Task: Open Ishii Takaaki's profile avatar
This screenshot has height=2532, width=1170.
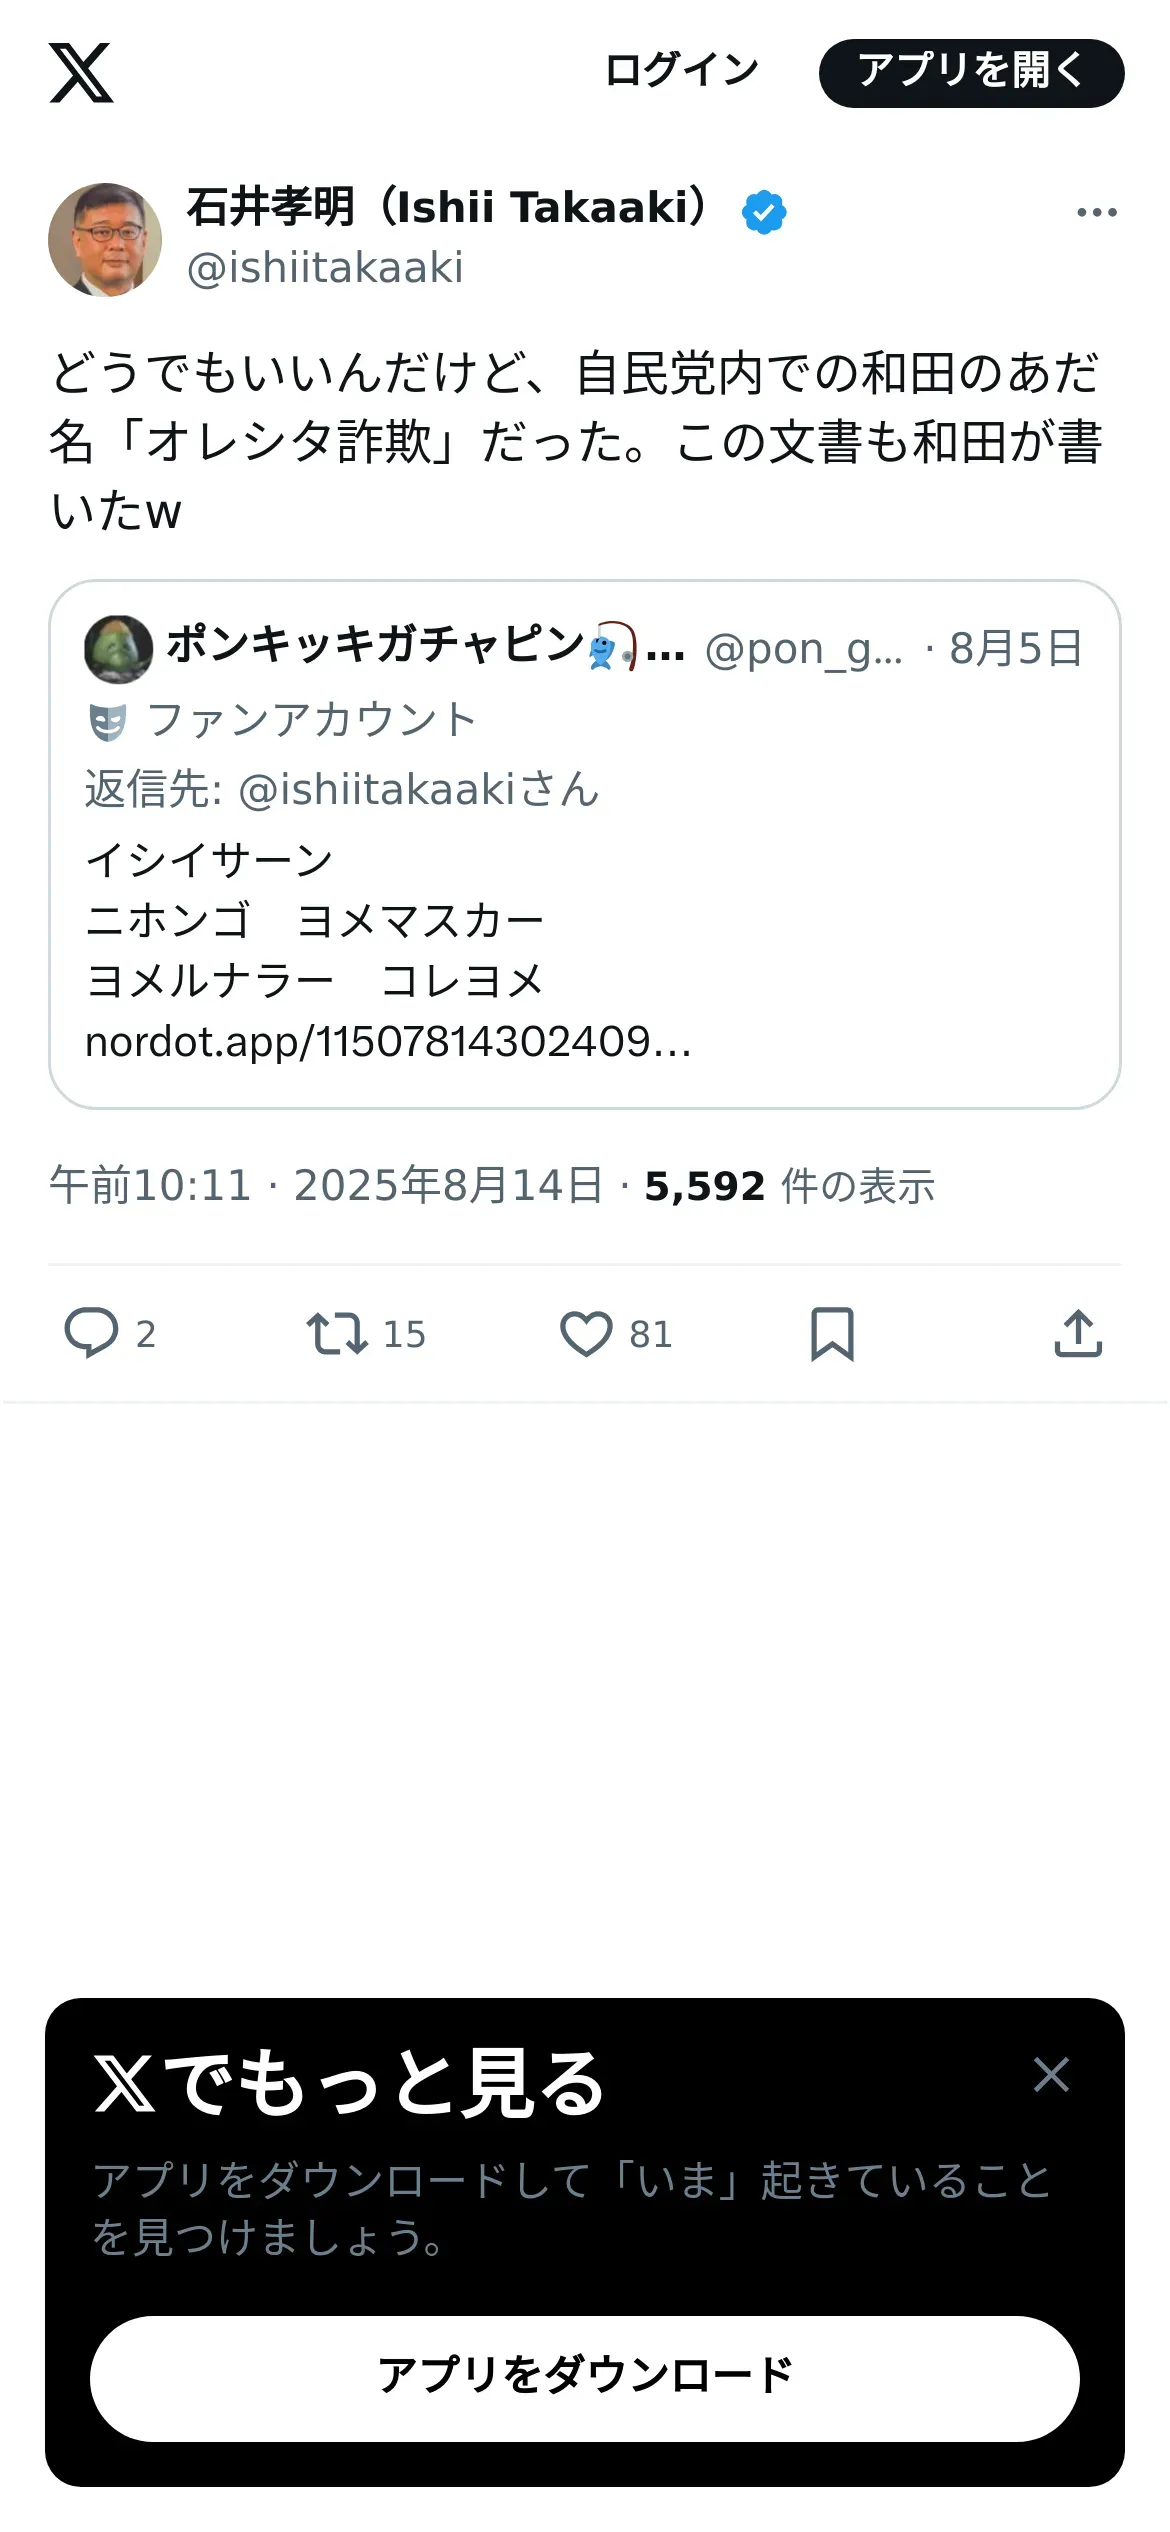Action: coord(105,239)
